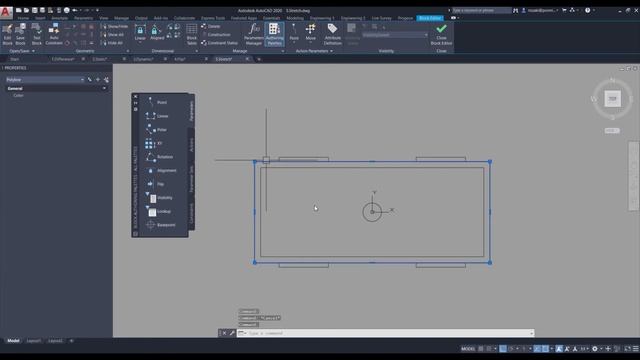640x360 pixels.
Task: Open the Linear constraint dropdown arrow
Action: 140,42
